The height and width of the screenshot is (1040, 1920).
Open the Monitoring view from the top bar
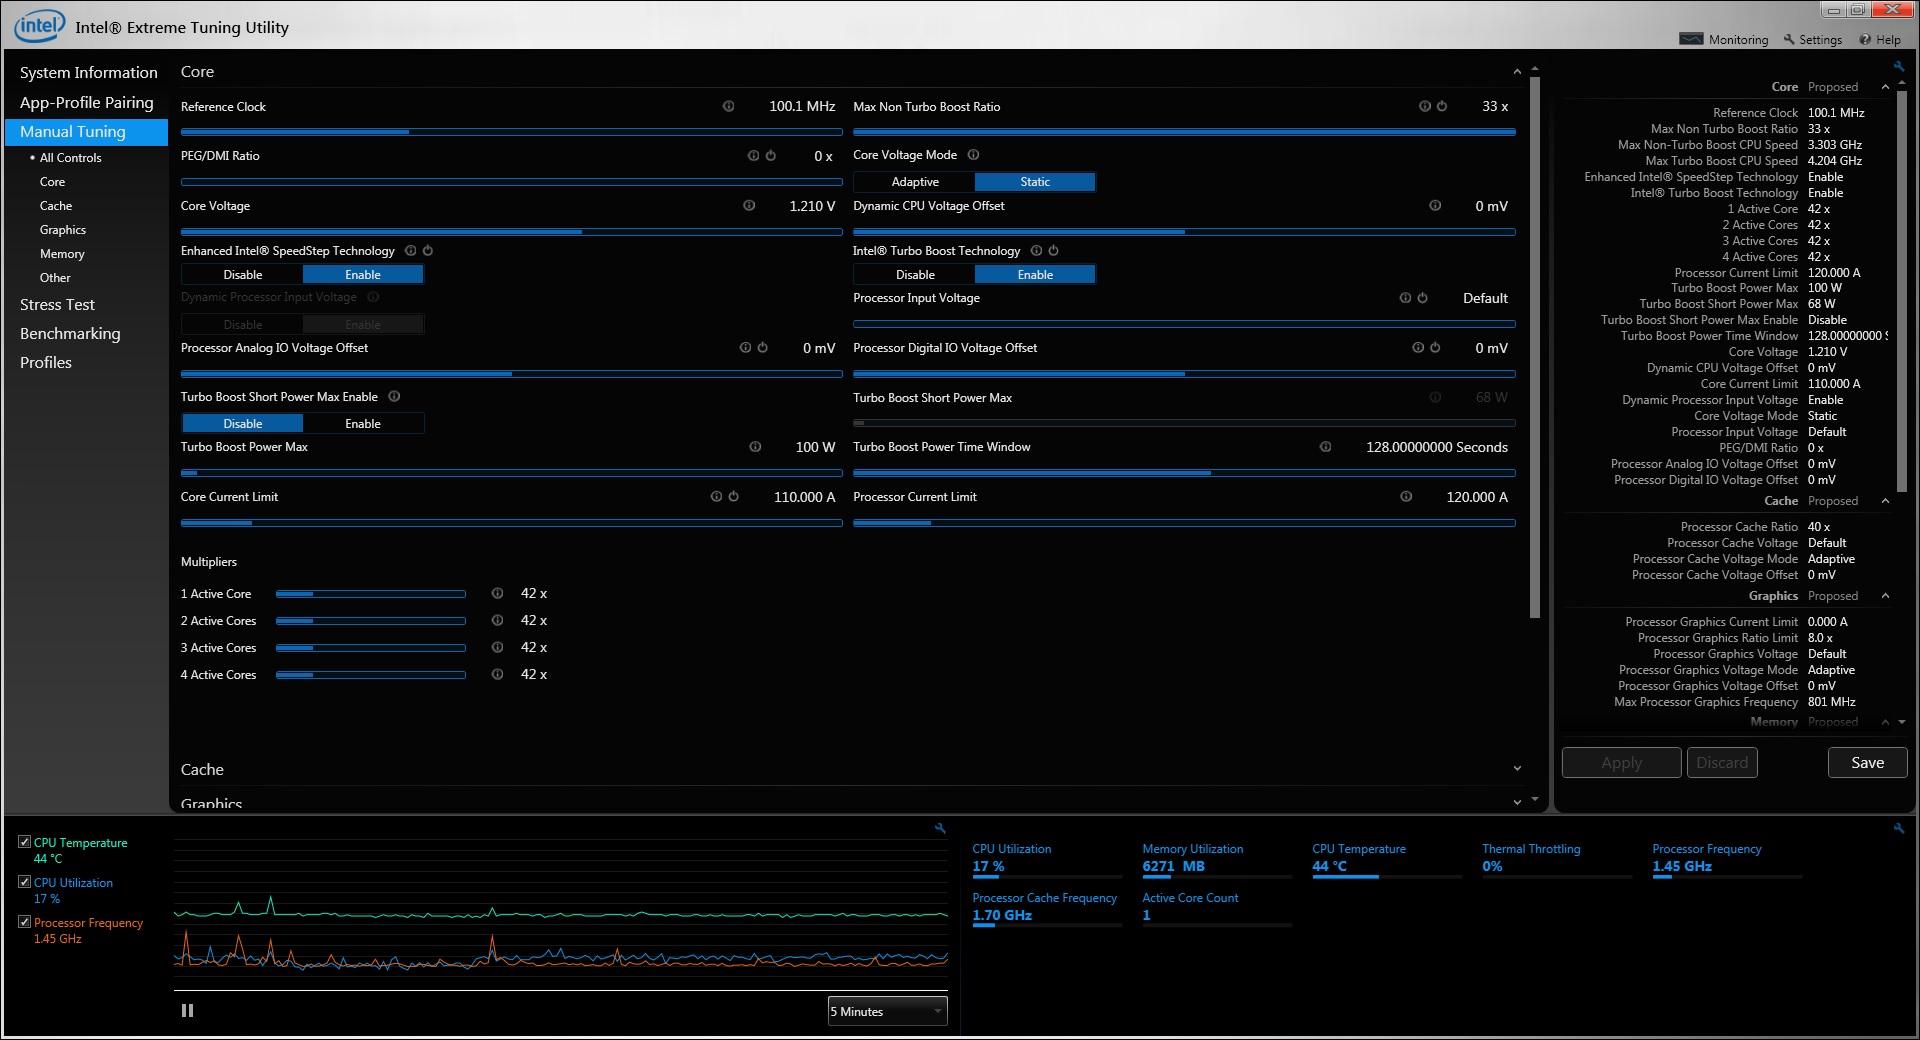pos(1724,40)
